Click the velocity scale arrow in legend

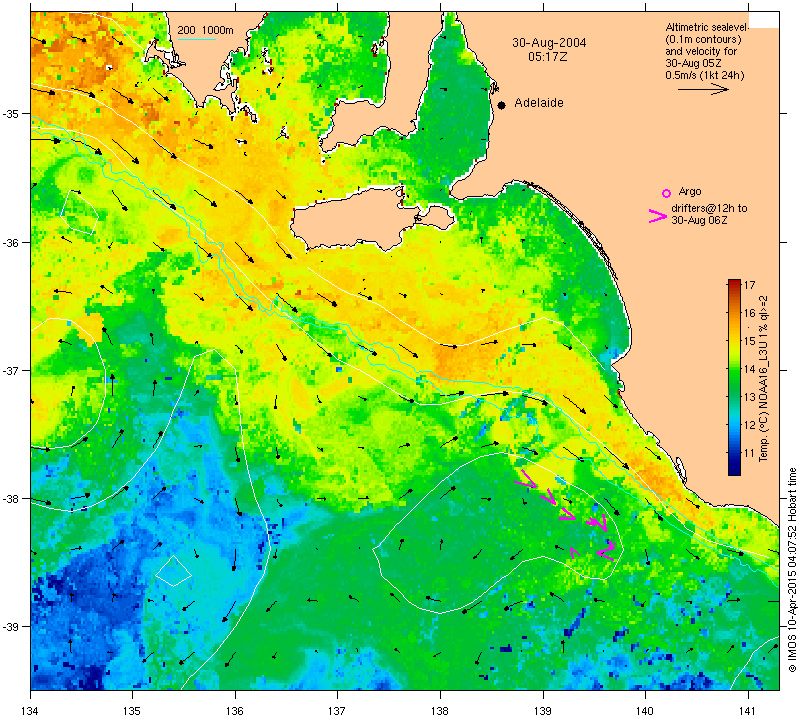[703, 89]
